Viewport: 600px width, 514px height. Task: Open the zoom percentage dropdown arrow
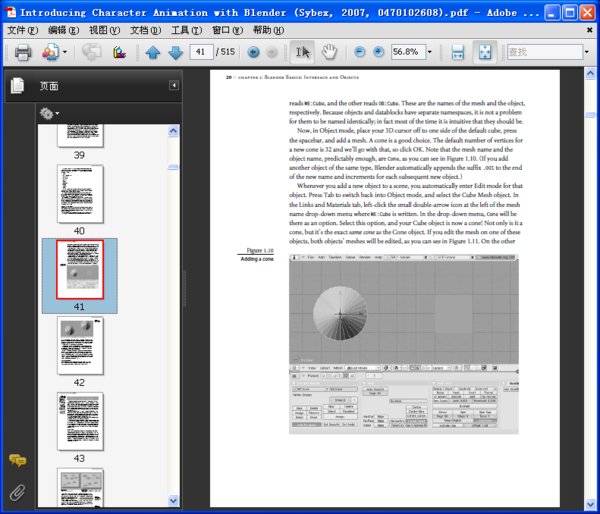click(430, 52)
